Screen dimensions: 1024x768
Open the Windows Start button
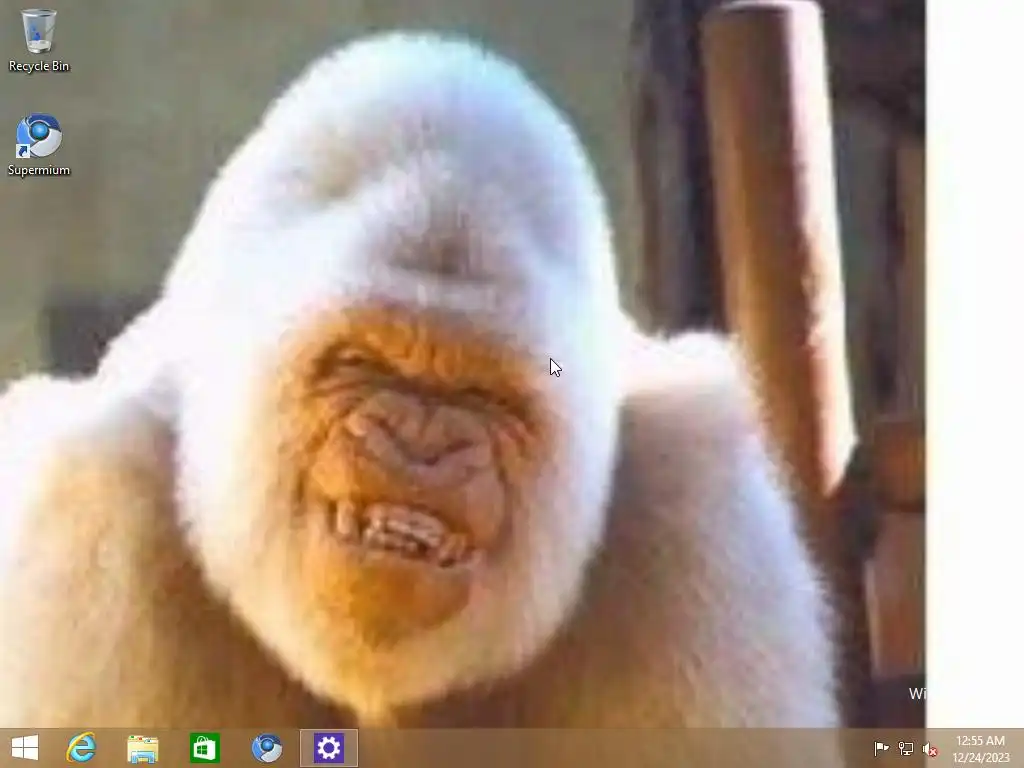25,748
